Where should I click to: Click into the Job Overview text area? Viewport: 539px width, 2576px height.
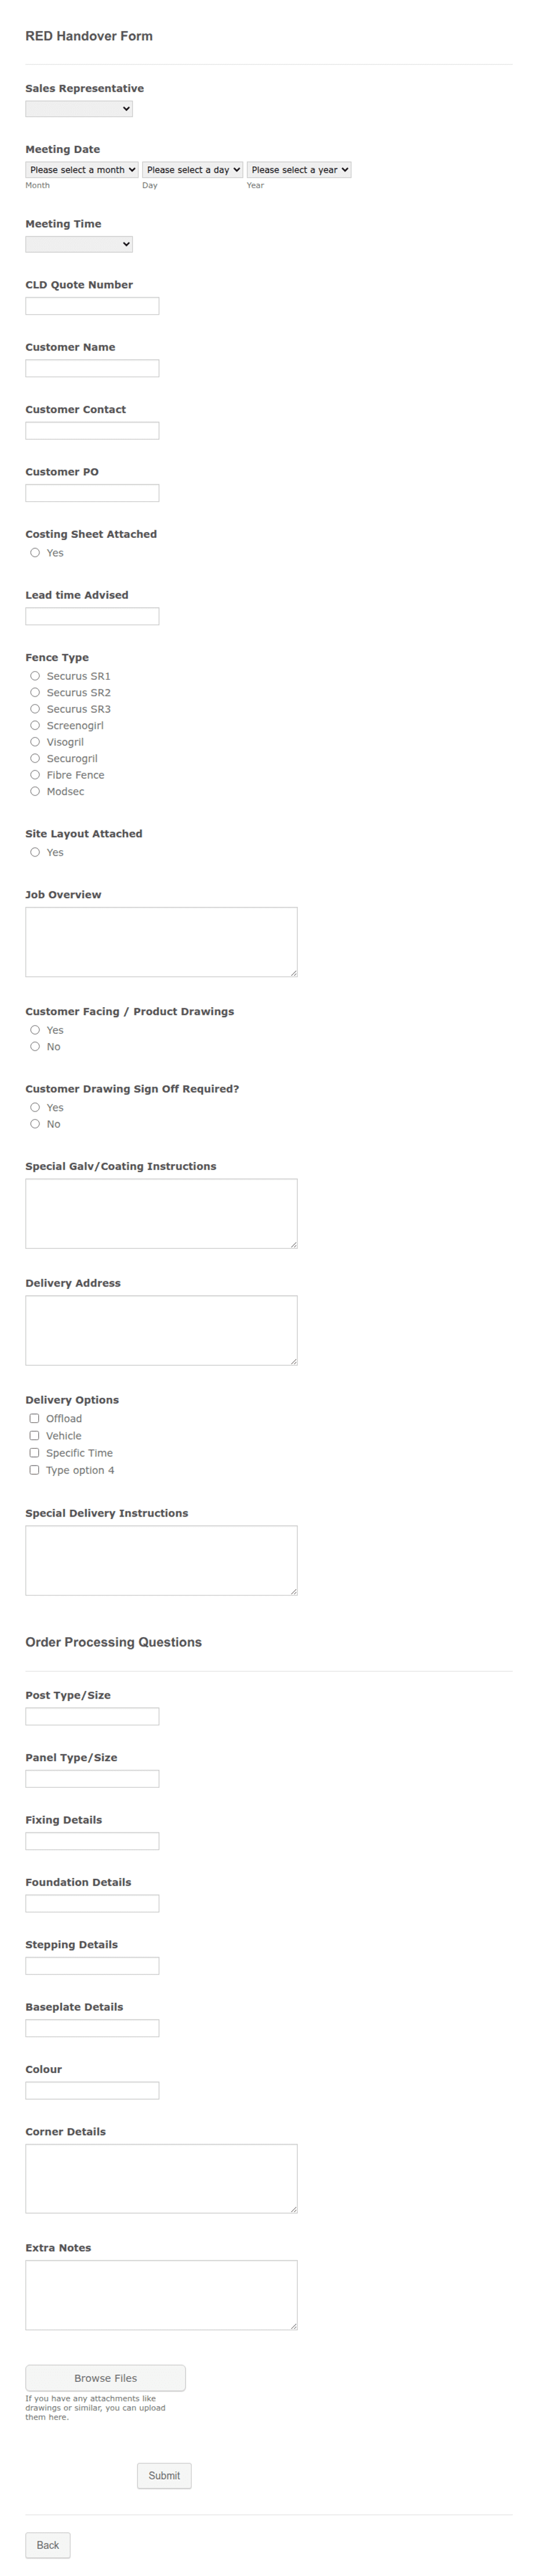point(161,942)
